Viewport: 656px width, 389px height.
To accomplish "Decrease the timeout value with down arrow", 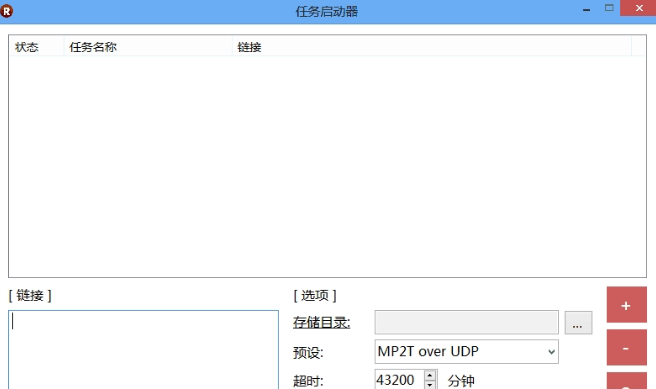I will (430, 384).
